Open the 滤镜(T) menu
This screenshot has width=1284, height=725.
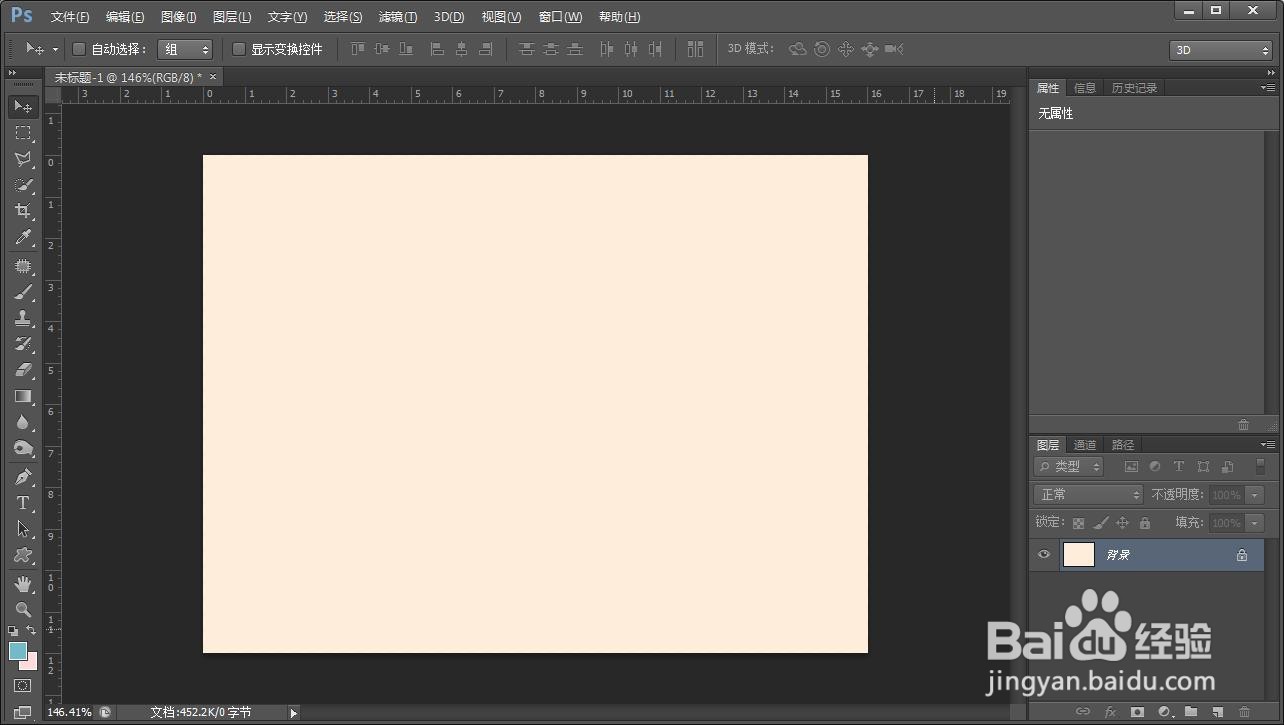click(398, 17)
